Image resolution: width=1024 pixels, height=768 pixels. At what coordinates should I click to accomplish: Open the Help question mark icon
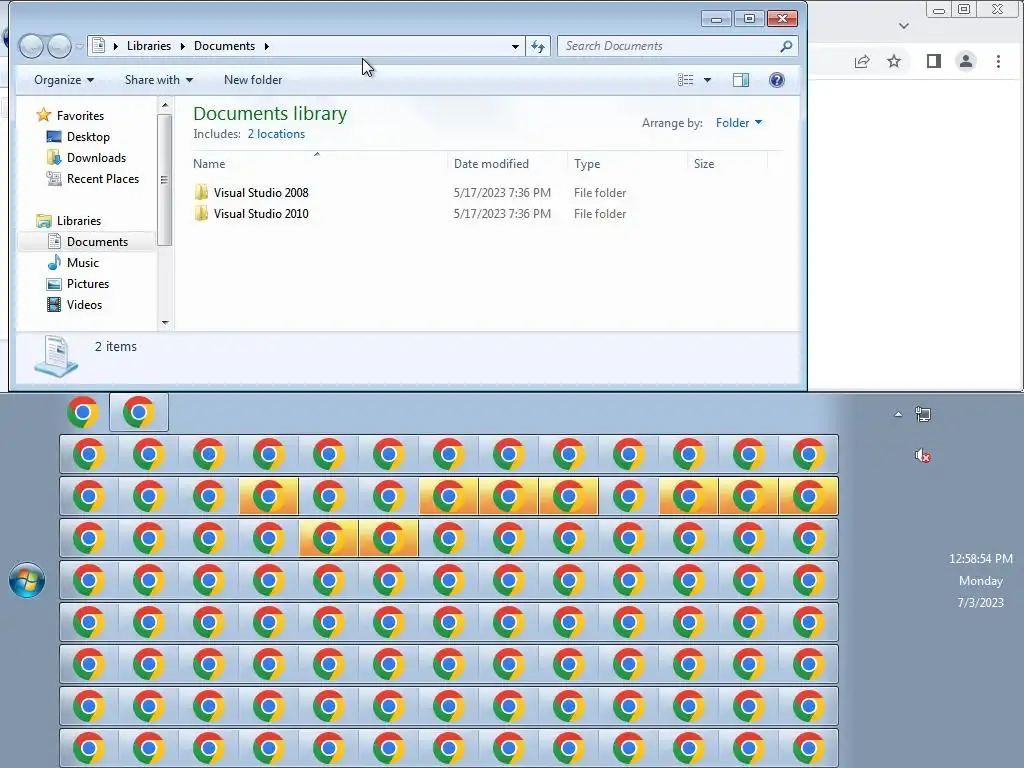click(776, 80)
